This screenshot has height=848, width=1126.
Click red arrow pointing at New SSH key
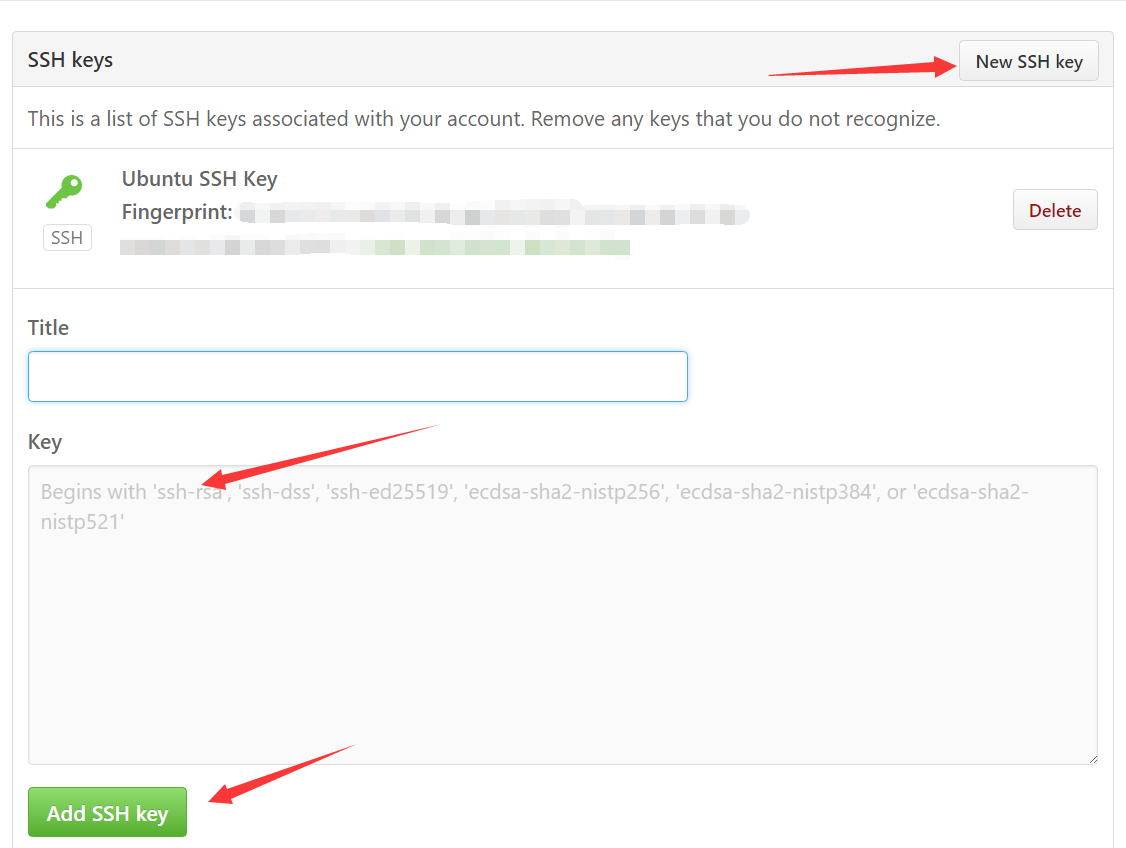pyautogui.click(x=862, y=67)
